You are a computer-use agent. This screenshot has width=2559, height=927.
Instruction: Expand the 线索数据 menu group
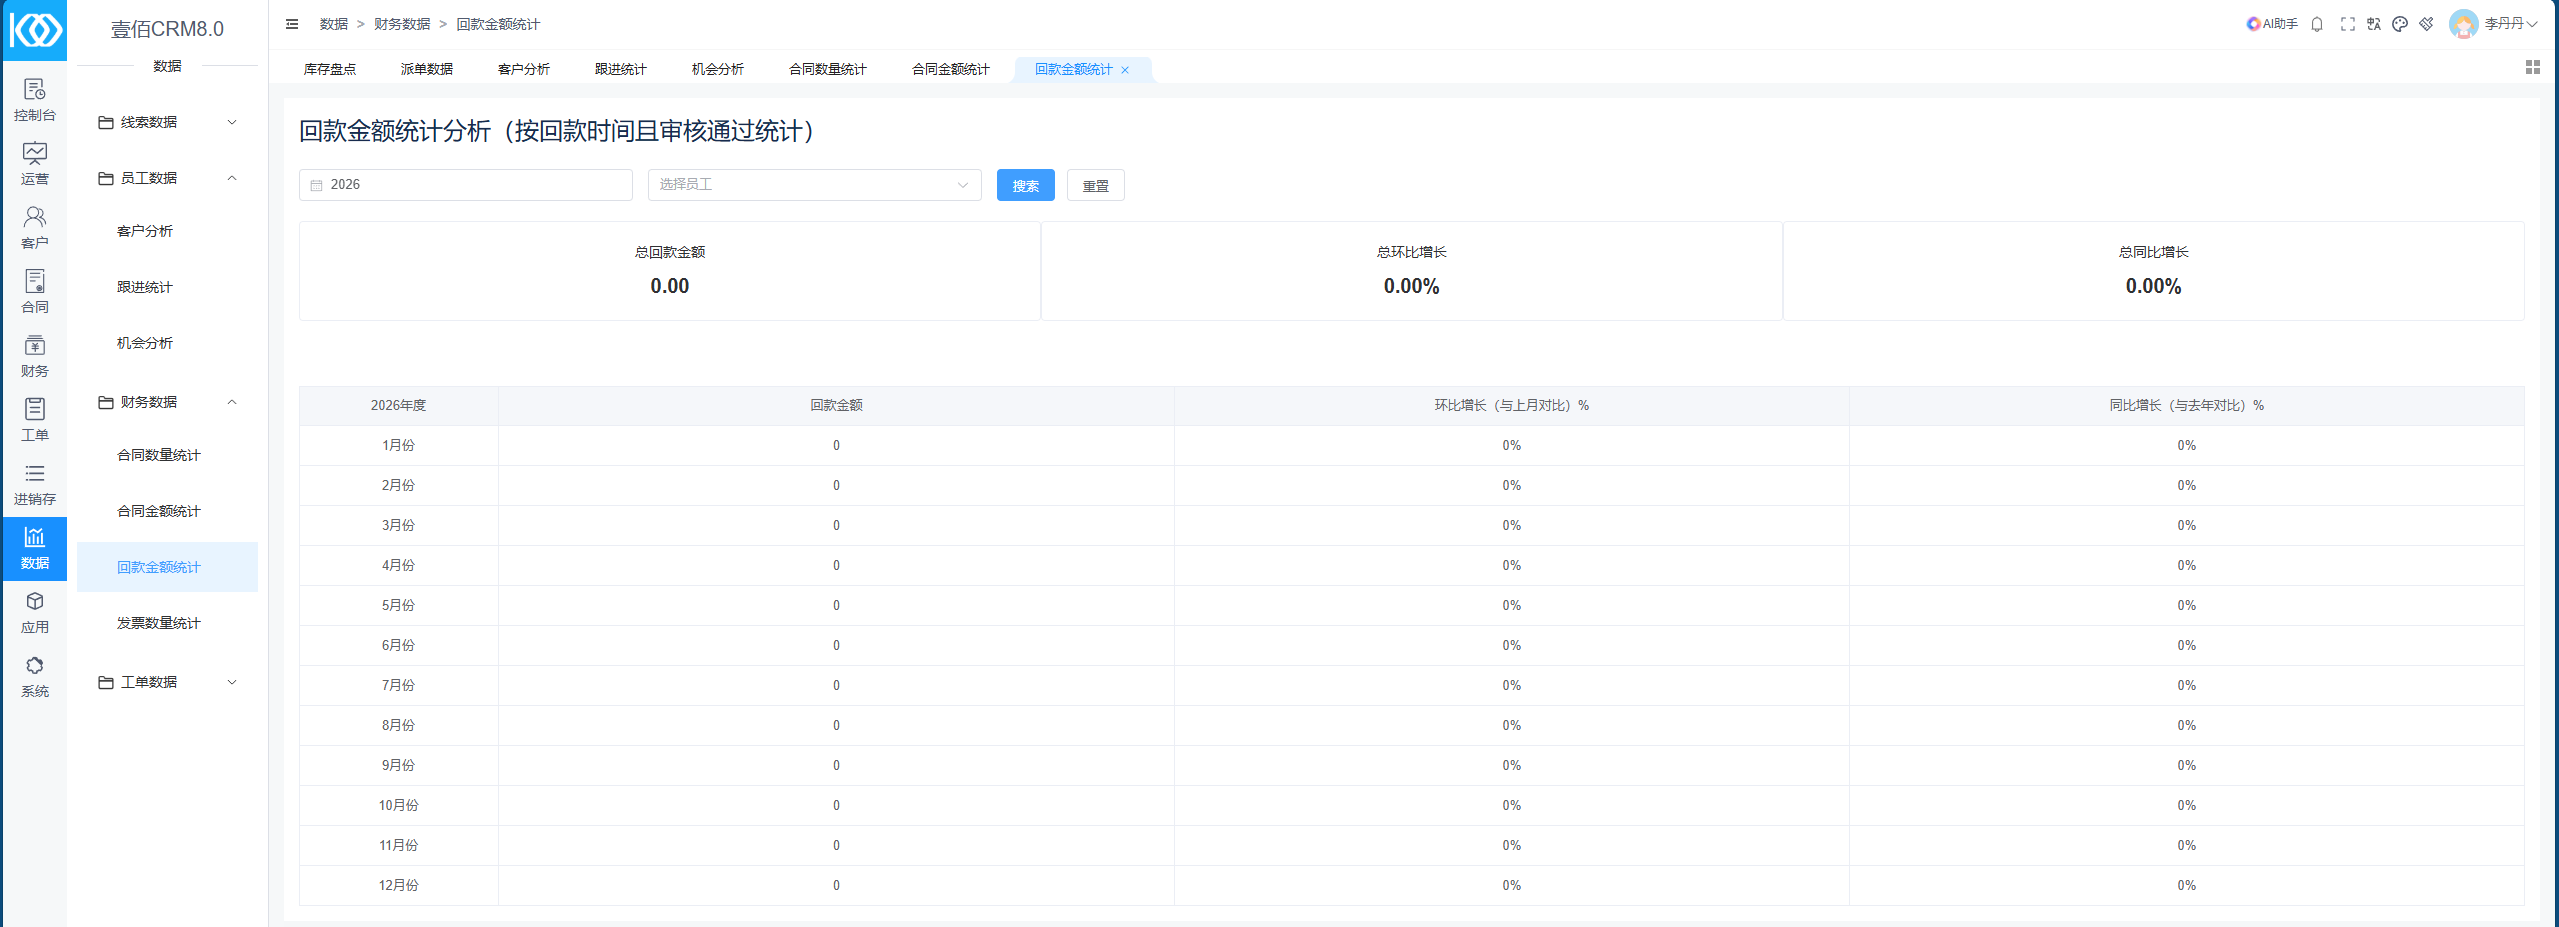pyautogui.click(x=167, y=122)
